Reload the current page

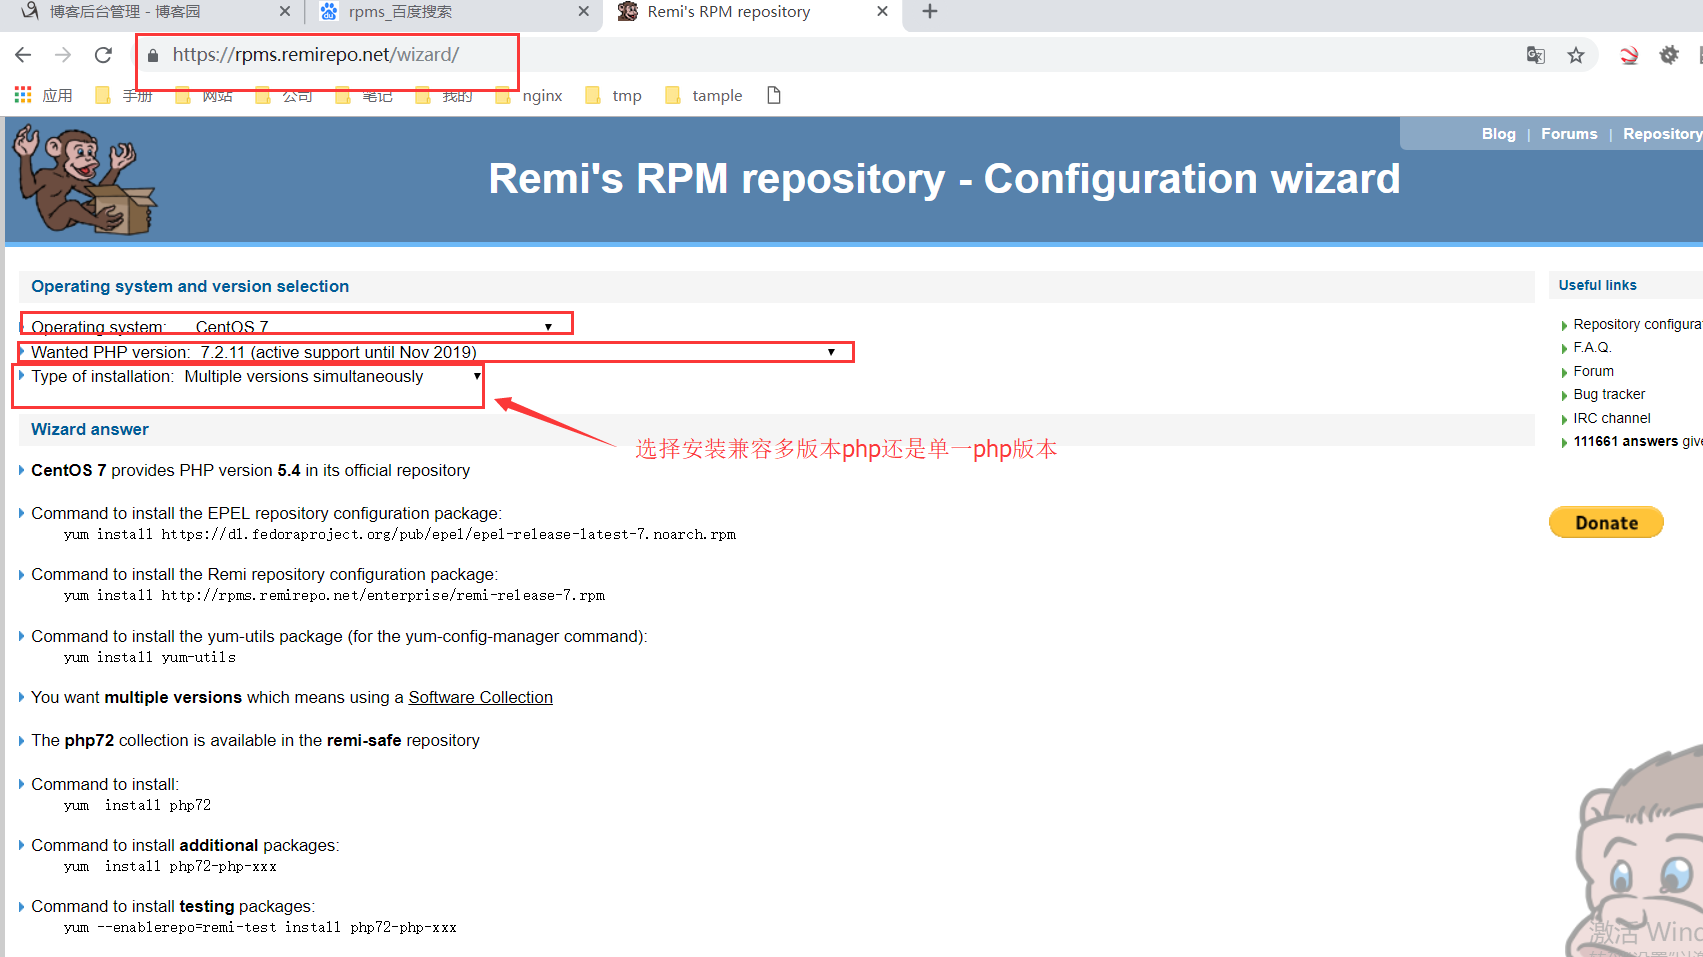tap(103, 55)
